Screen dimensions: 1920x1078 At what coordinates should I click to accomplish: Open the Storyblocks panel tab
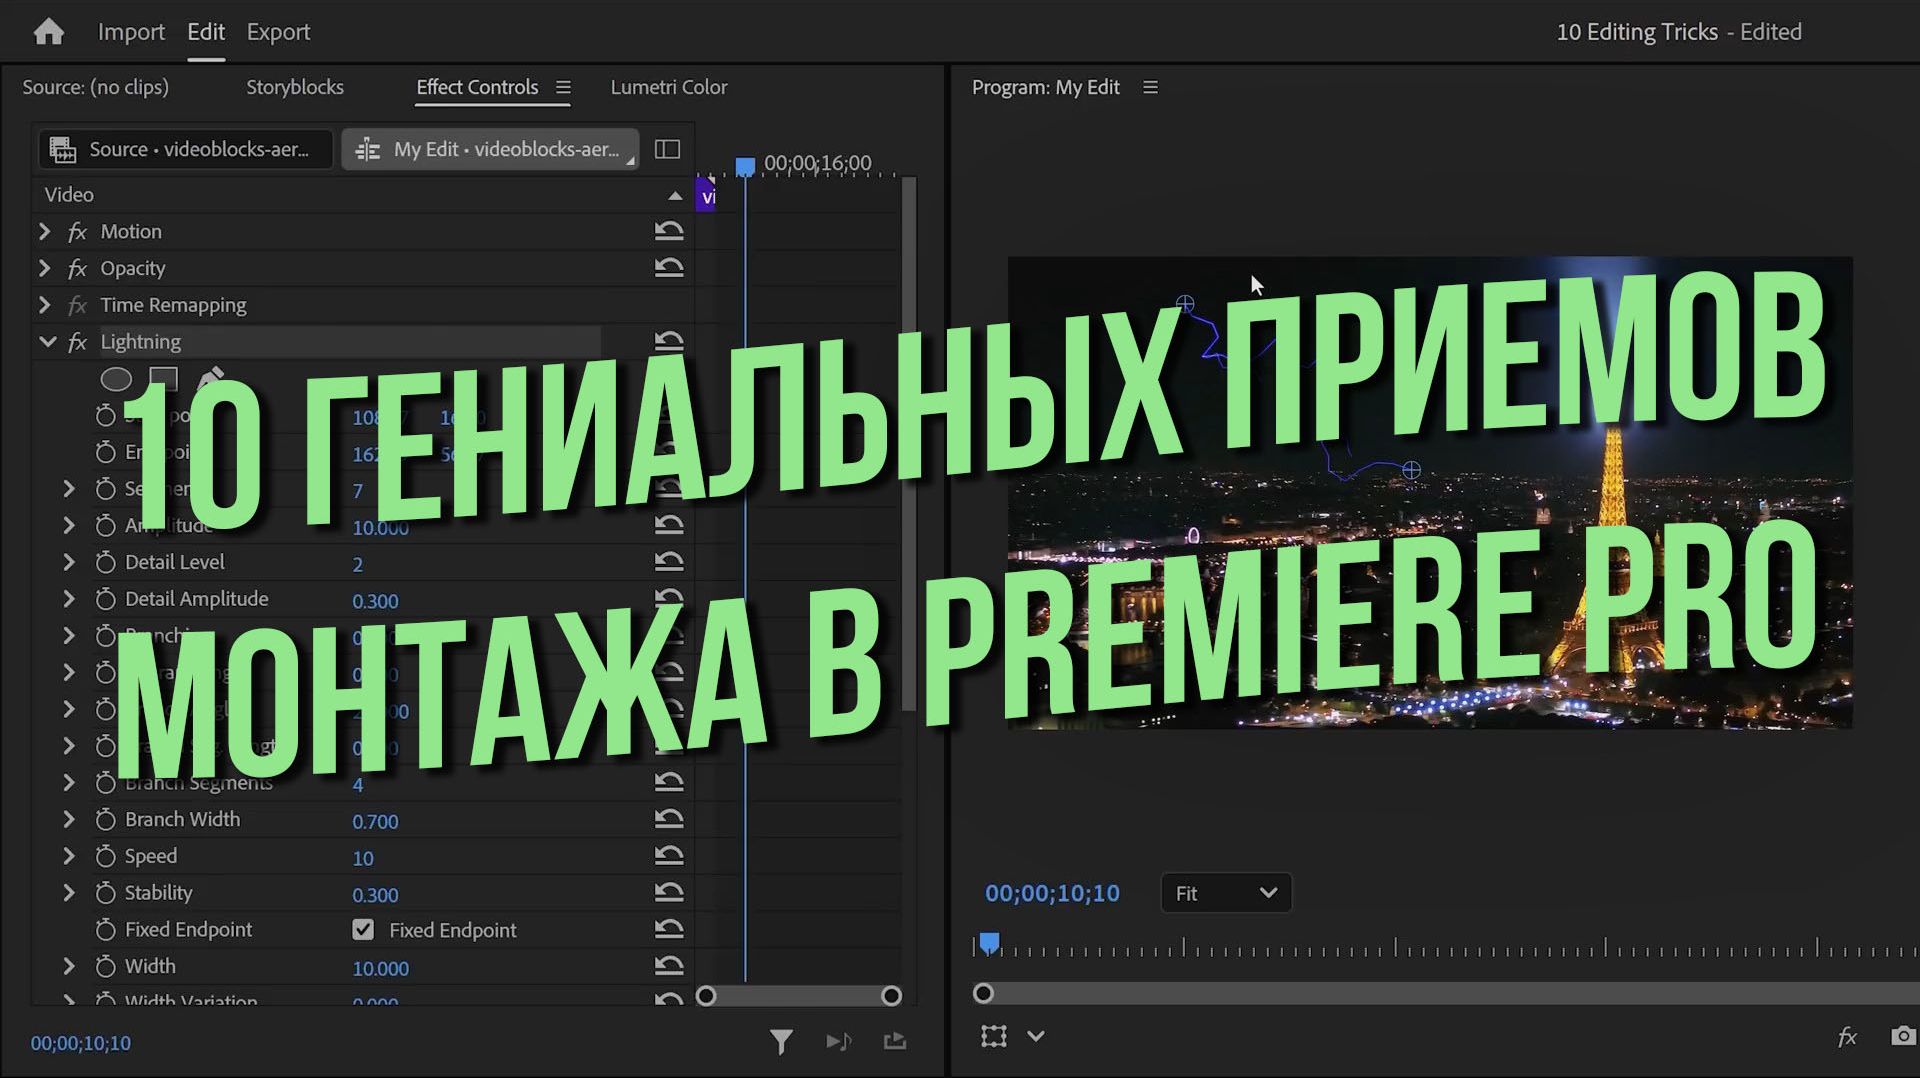295,87
